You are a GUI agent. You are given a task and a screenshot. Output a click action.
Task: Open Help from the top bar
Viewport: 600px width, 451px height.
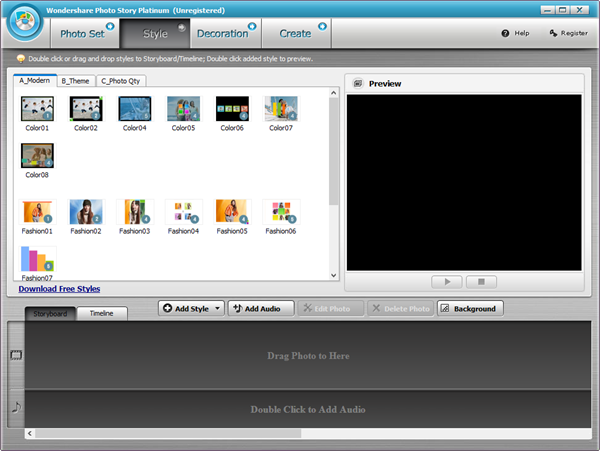coord(515,34)
